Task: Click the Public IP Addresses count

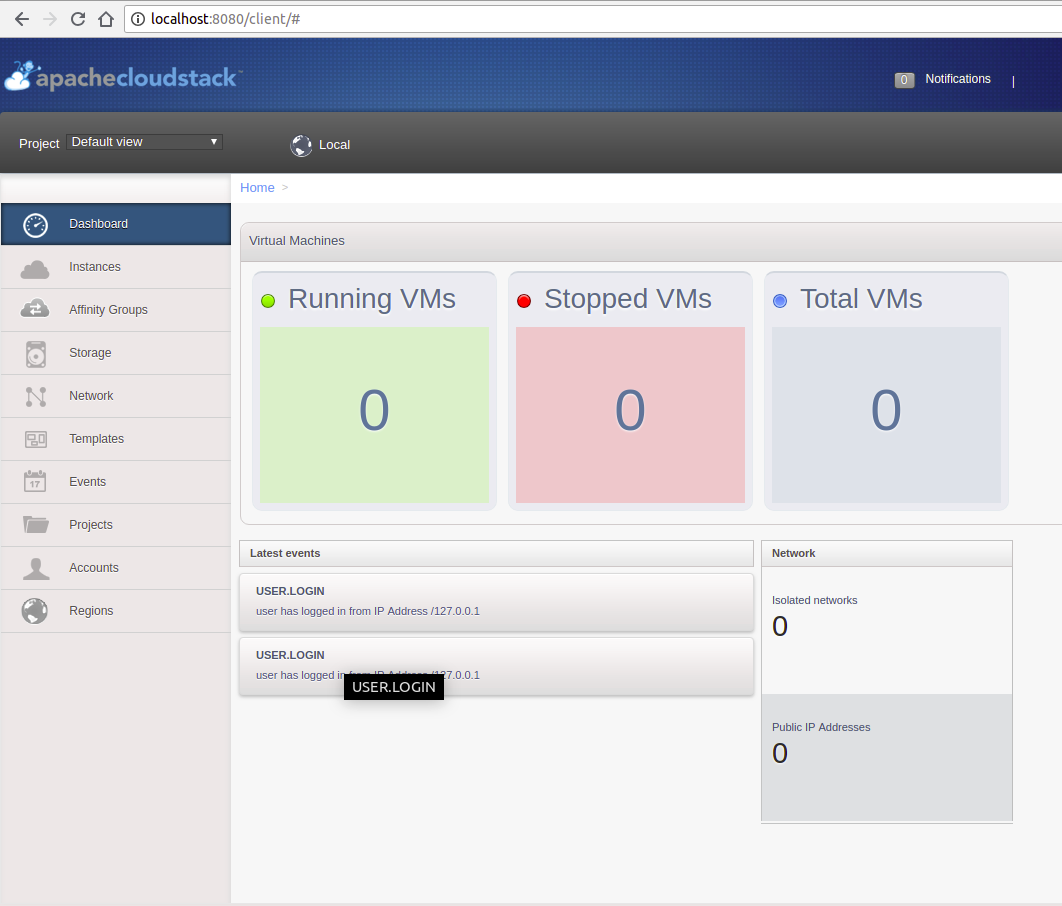Action: (x=780, y=754)
